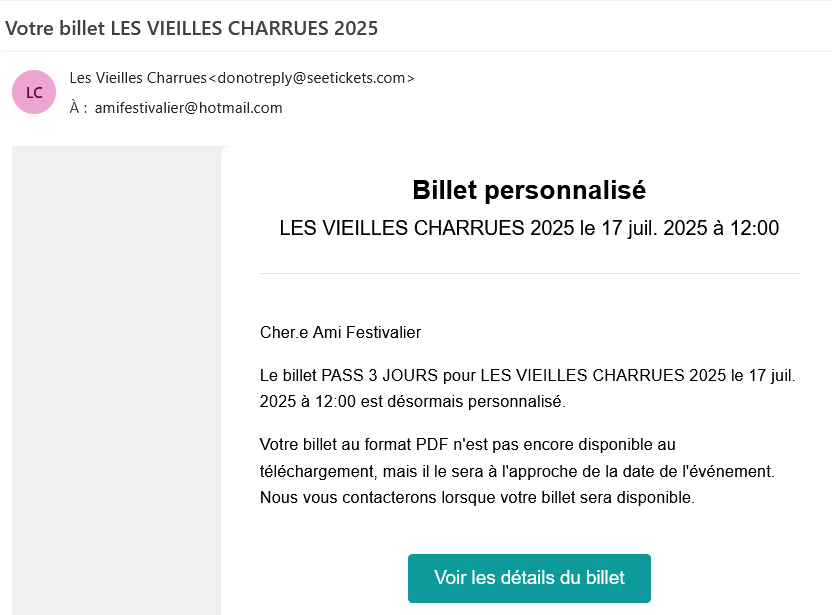Click the line starting with 'téléchargement, mais il'

coord(517,471)
